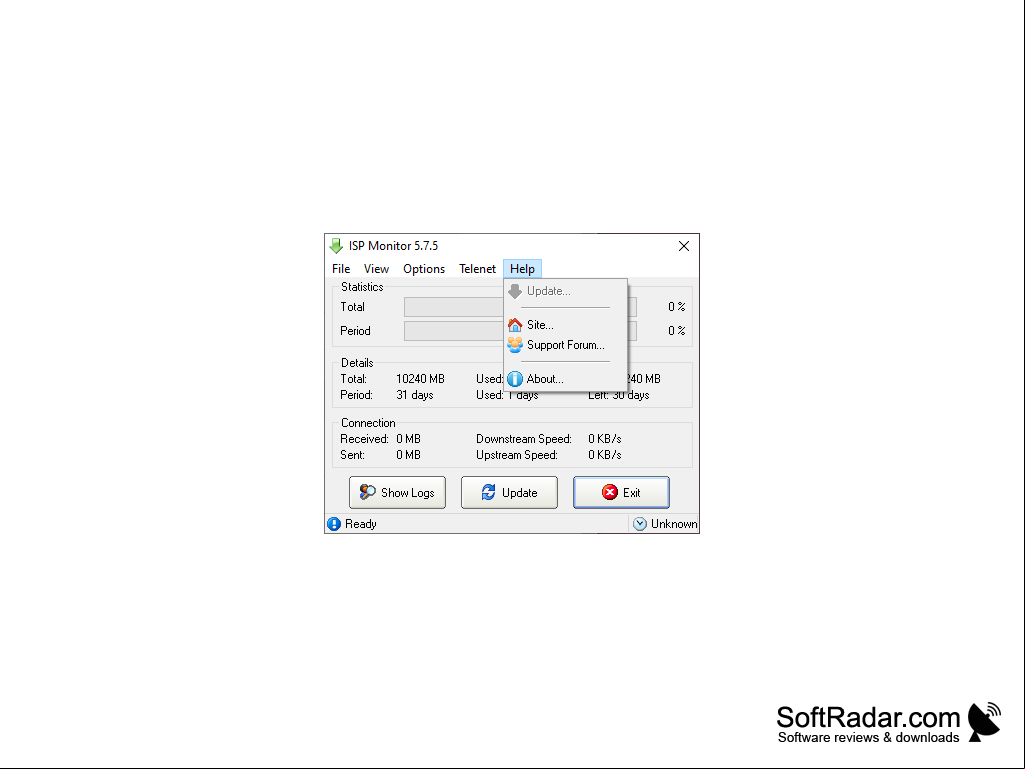Image resolution: width=1025 pixels, height=769 pixels.
Task: Click the refresh arrows icon on Update button
Action: [x=488, y=492]
